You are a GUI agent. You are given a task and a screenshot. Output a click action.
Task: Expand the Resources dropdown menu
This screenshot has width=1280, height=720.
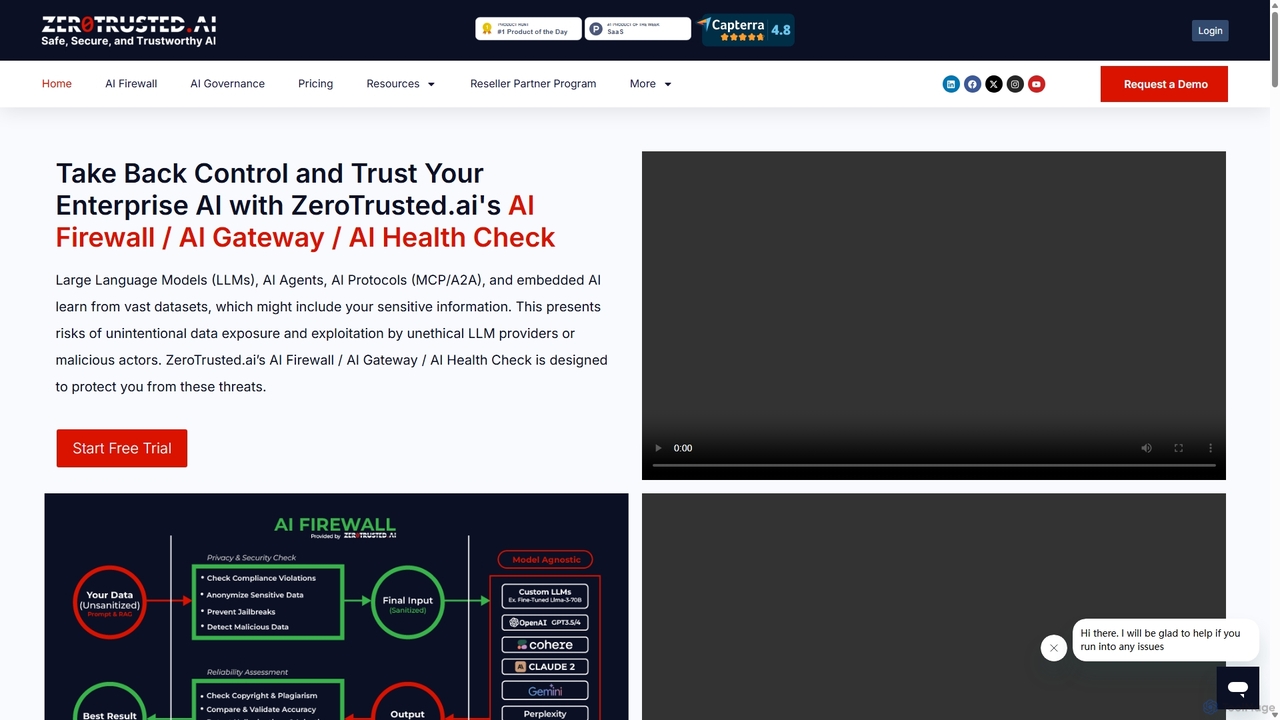coord(401,84)
